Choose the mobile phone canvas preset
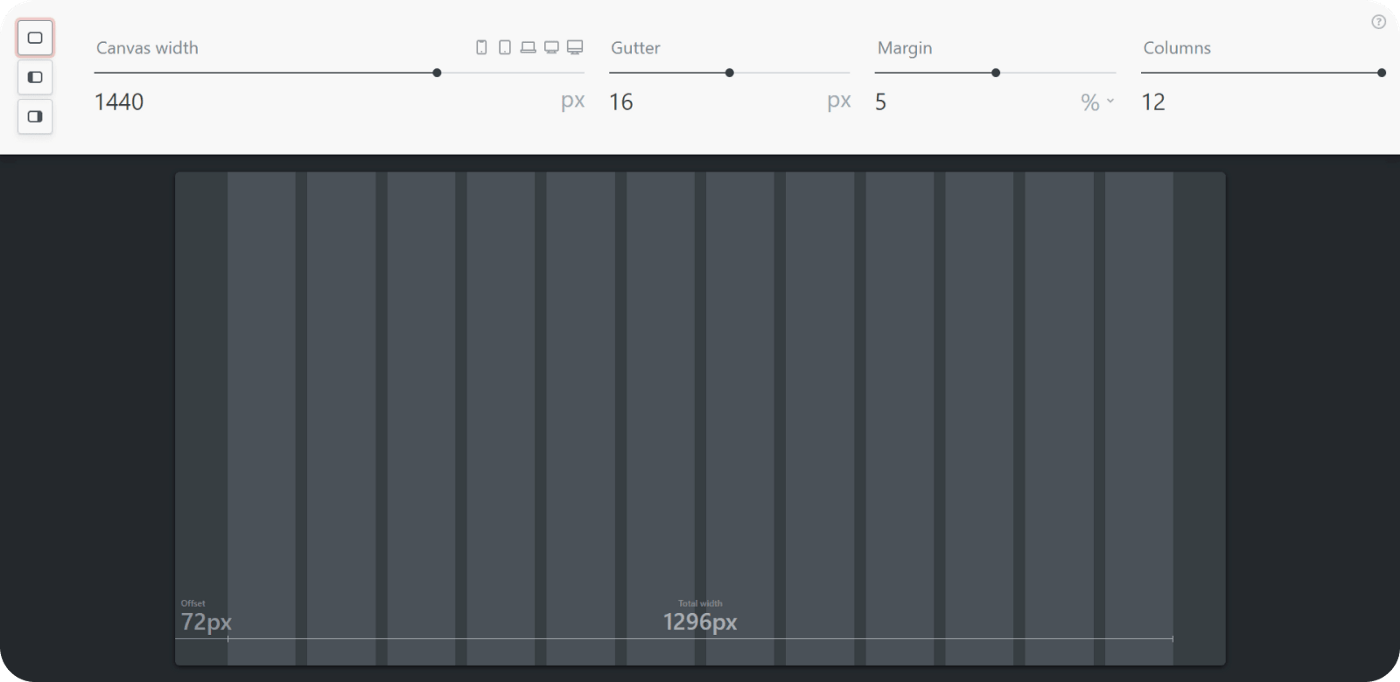 click(x=481, y=47)
